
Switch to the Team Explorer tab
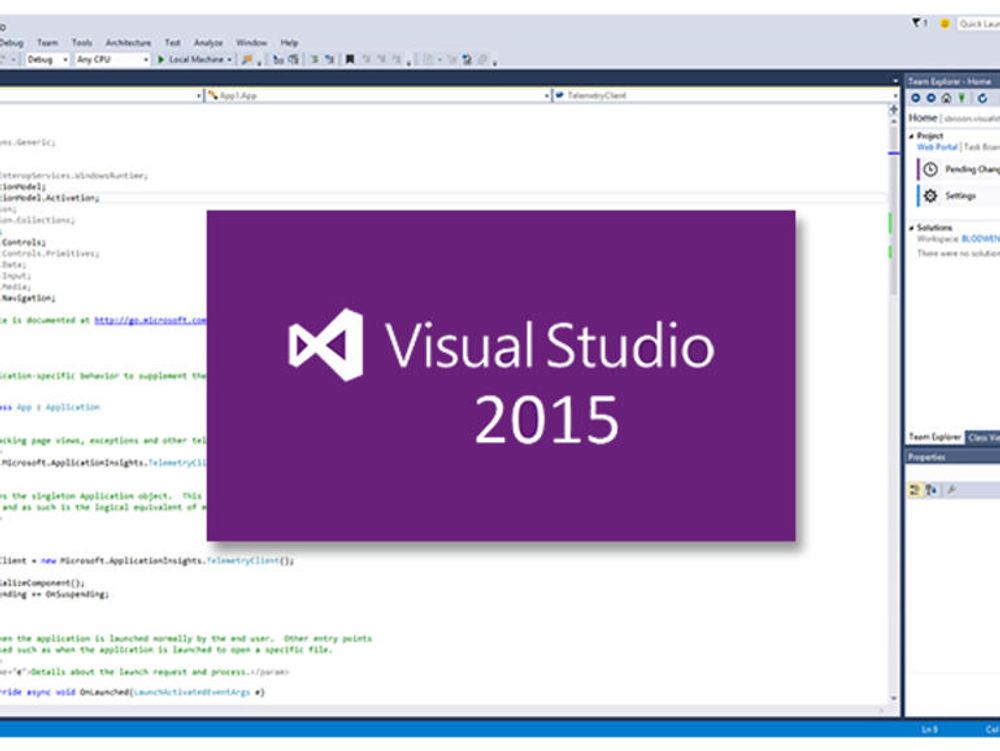coord(934,437)
